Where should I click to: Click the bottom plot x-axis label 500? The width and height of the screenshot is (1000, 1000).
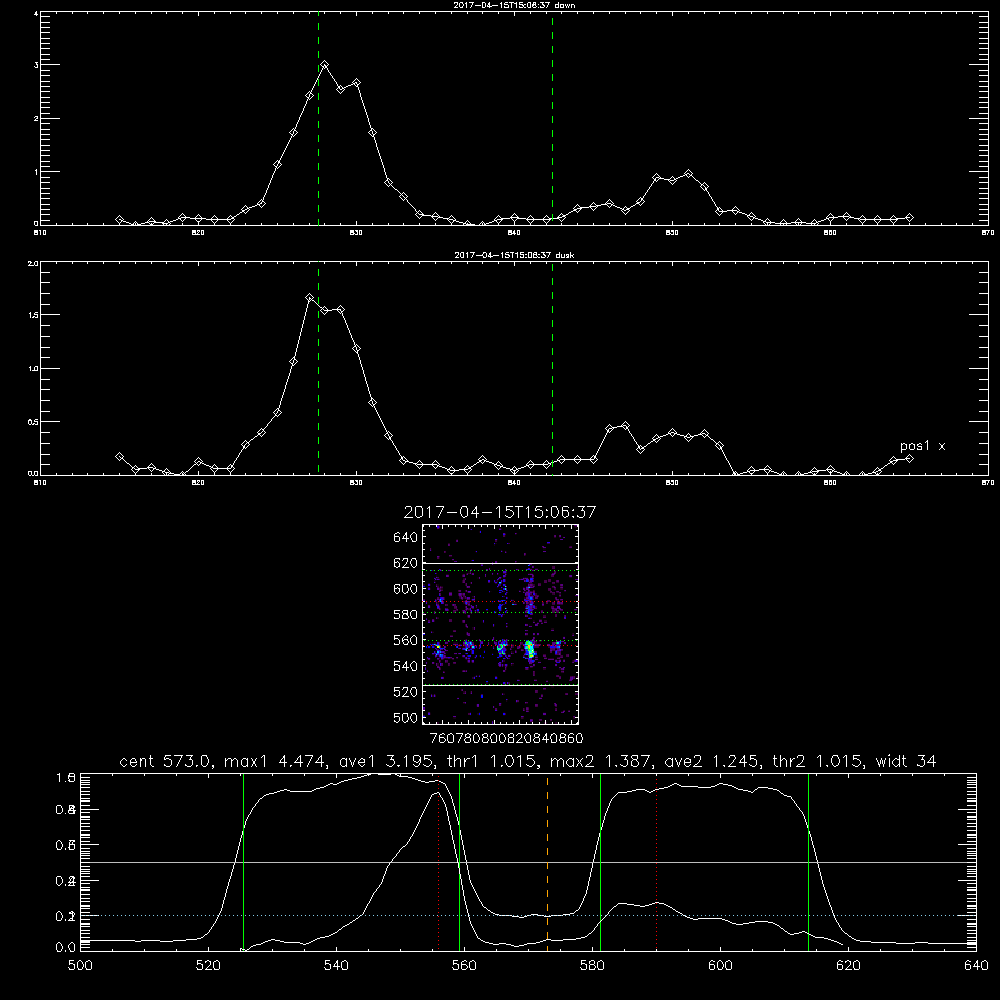point(80,966)
